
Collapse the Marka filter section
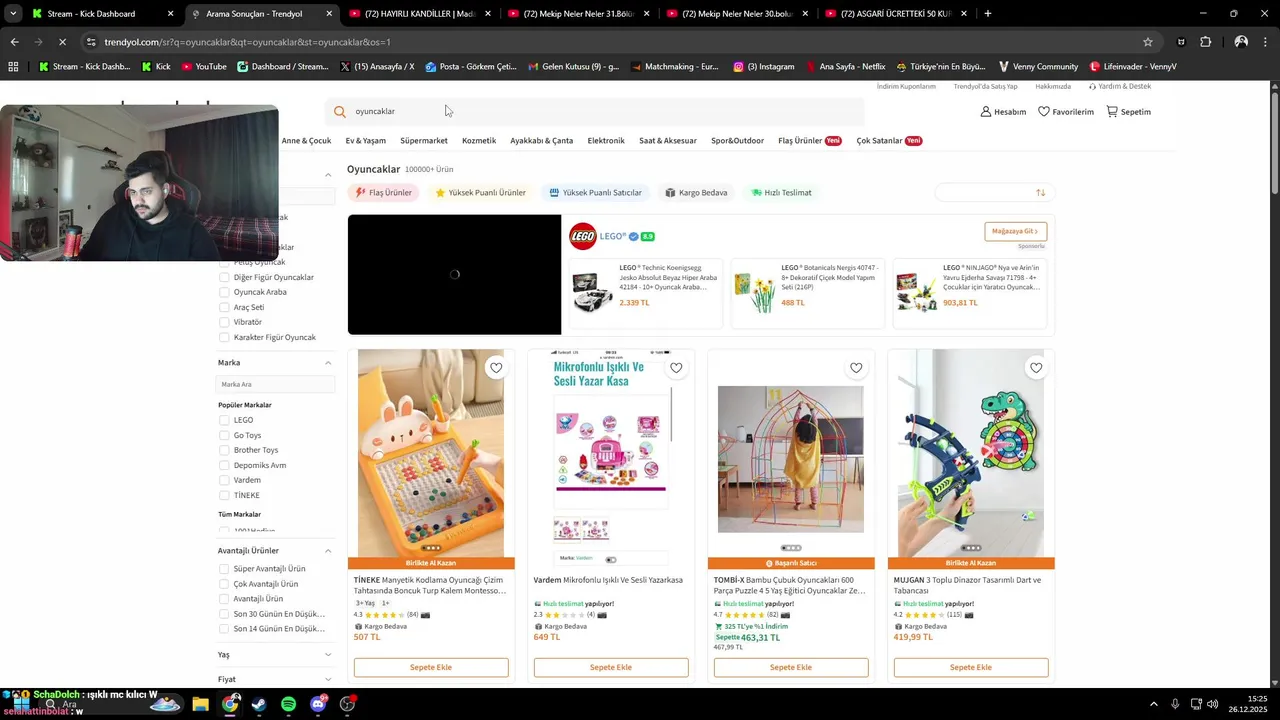[328, 363]
